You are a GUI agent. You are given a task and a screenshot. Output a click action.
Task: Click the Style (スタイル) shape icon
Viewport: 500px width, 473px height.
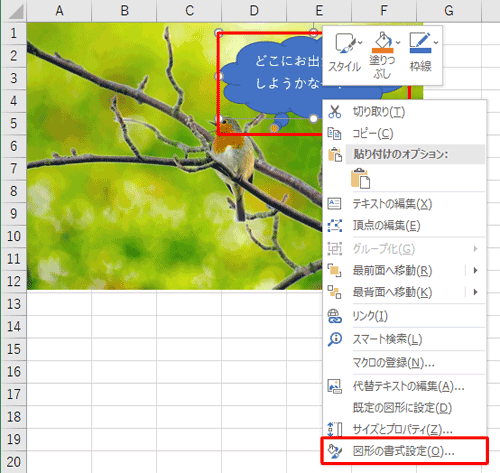344,43
